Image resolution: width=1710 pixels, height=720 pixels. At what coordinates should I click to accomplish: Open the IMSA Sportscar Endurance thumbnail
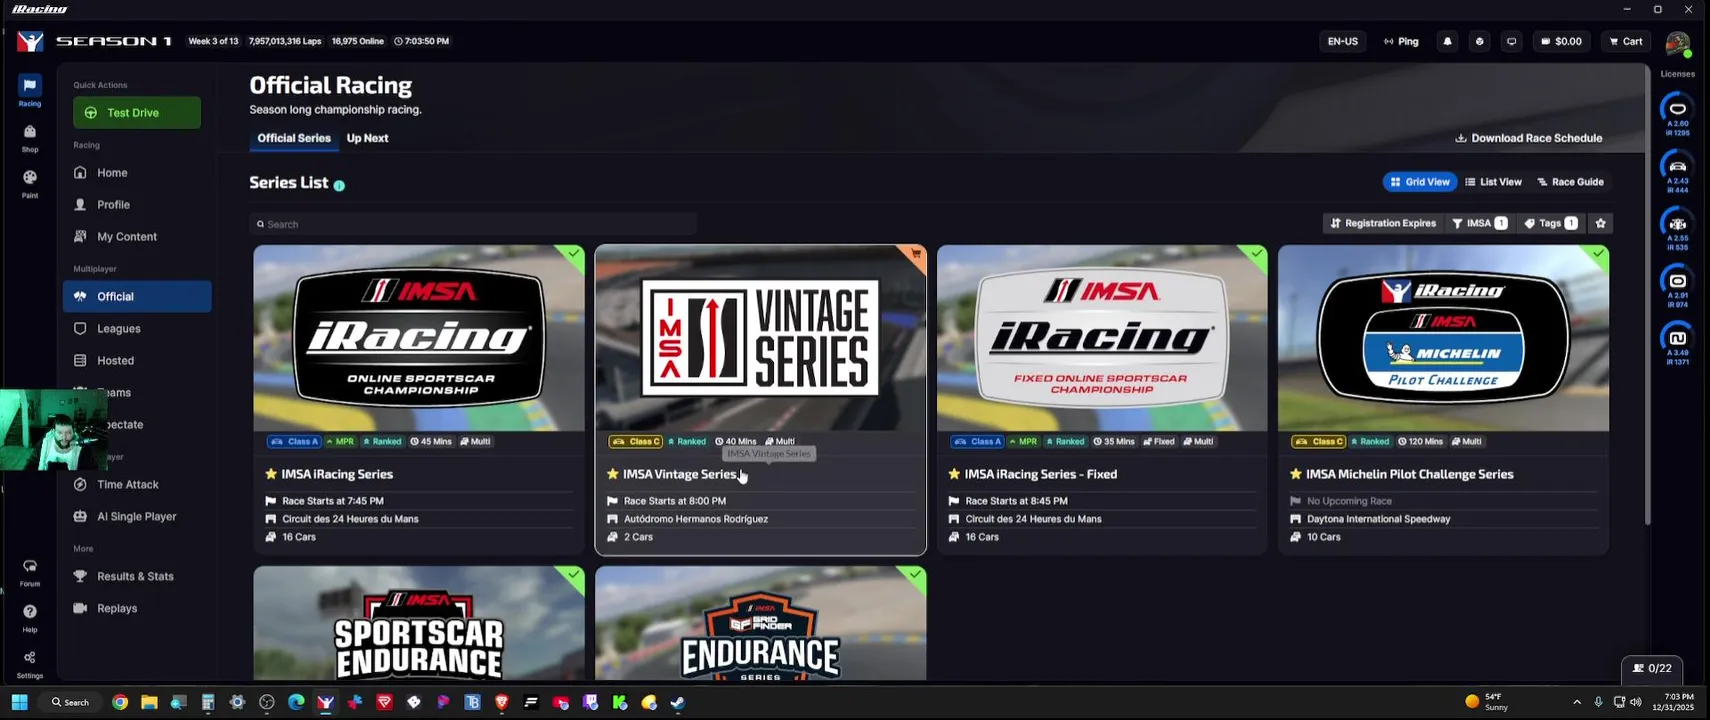(x=419, y=624)
